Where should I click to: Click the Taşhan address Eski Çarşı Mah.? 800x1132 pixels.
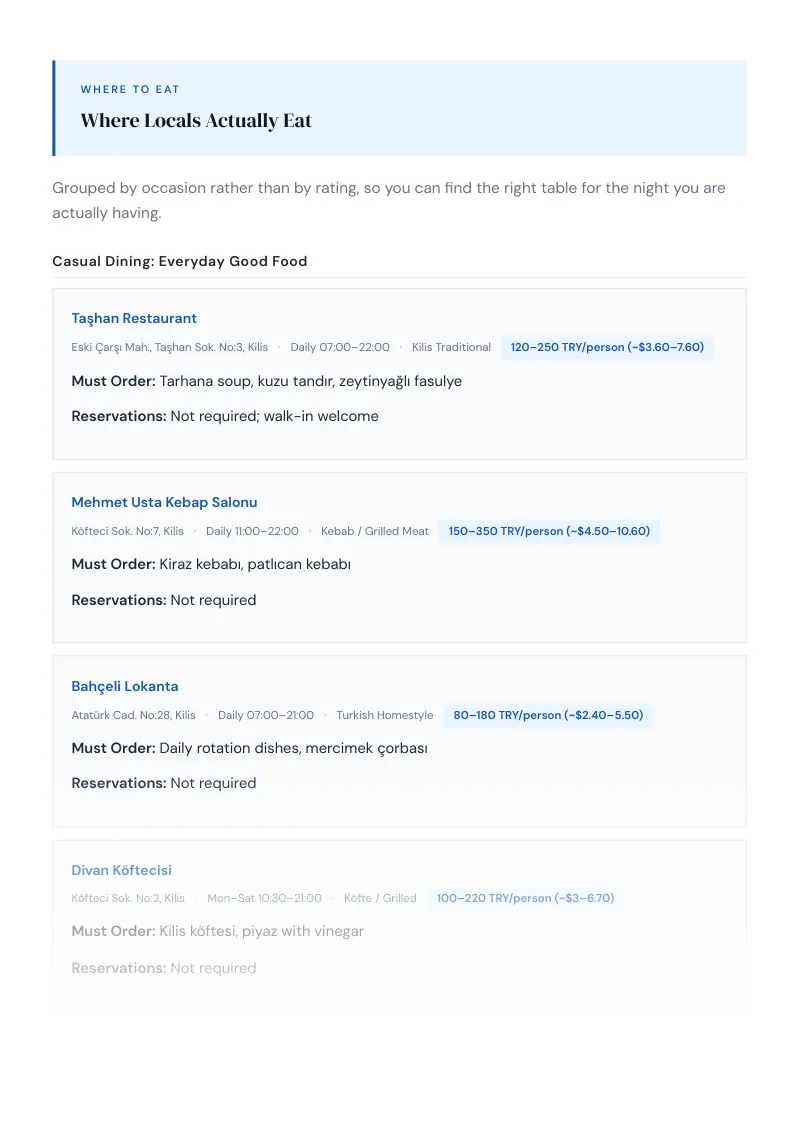[170, 347]
